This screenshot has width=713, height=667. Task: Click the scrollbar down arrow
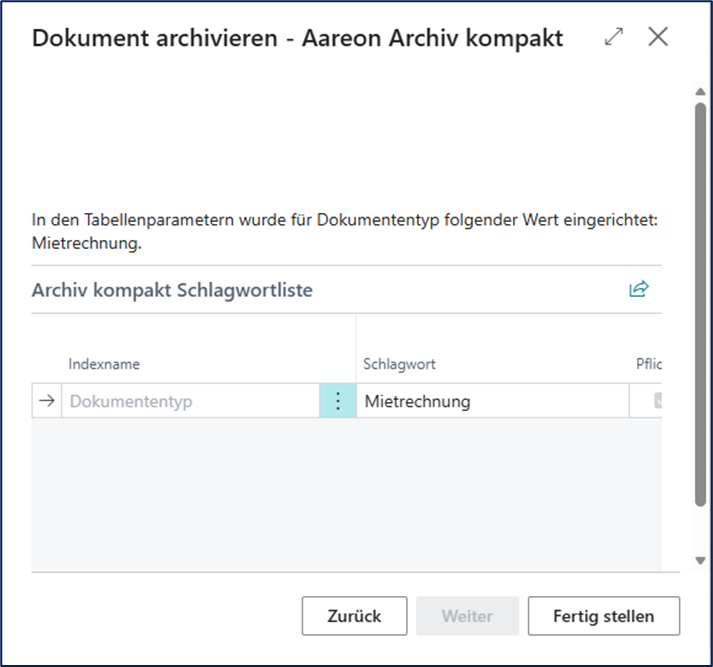click(x=700, y=561)
